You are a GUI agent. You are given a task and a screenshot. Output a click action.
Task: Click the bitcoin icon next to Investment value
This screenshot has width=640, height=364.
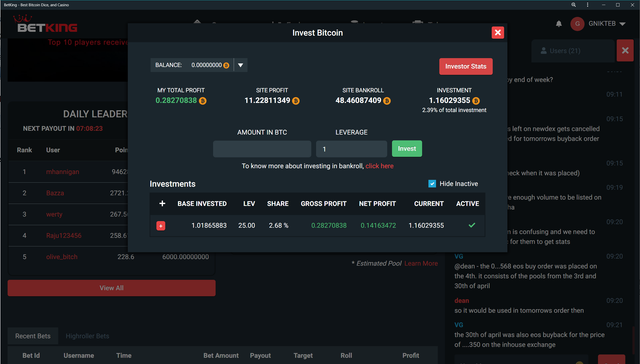[x=476, y=101]
